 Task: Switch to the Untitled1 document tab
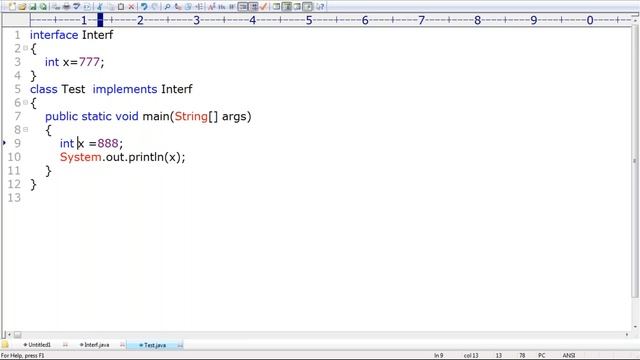tap(40, 345)
